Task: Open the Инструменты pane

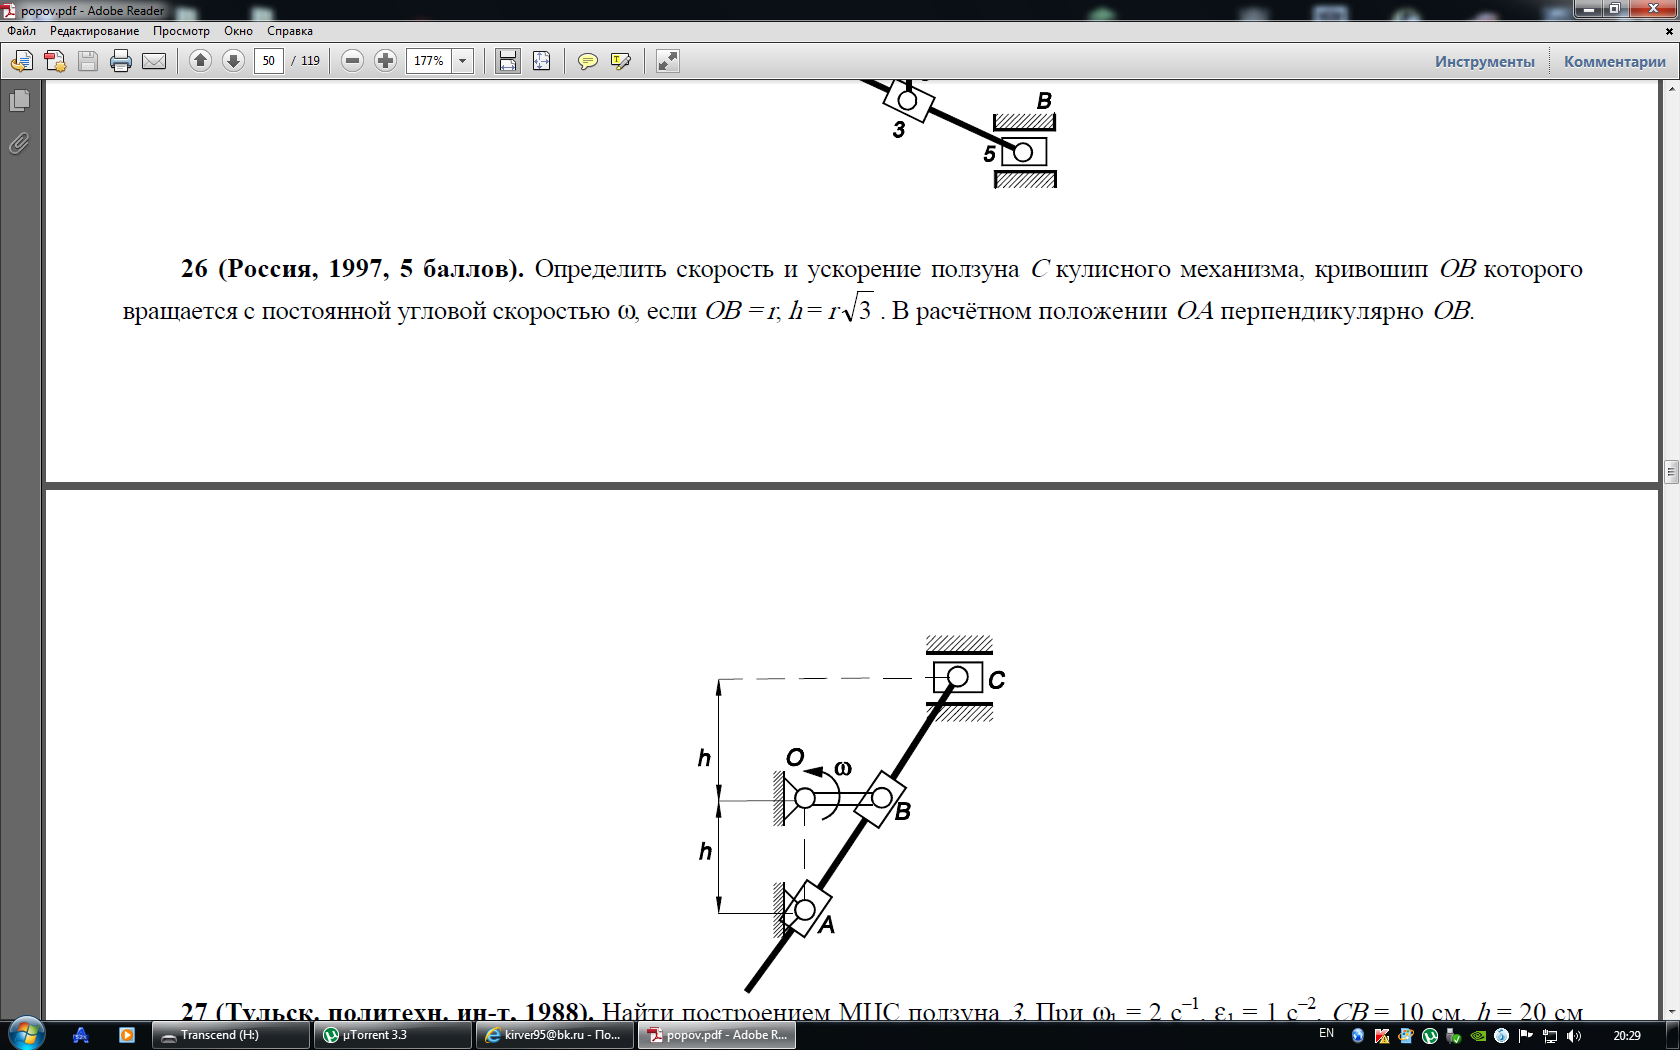Action: (1484, 61)
